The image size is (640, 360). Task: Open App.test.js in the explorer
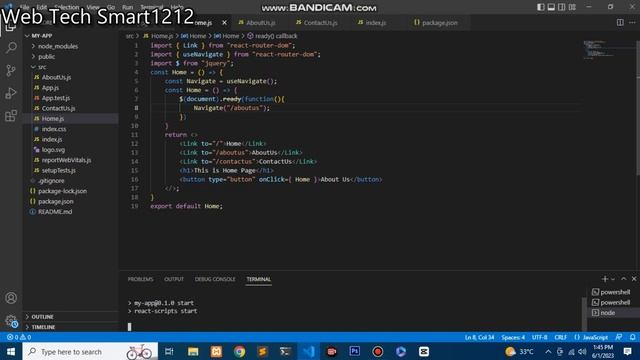point(70,98)
